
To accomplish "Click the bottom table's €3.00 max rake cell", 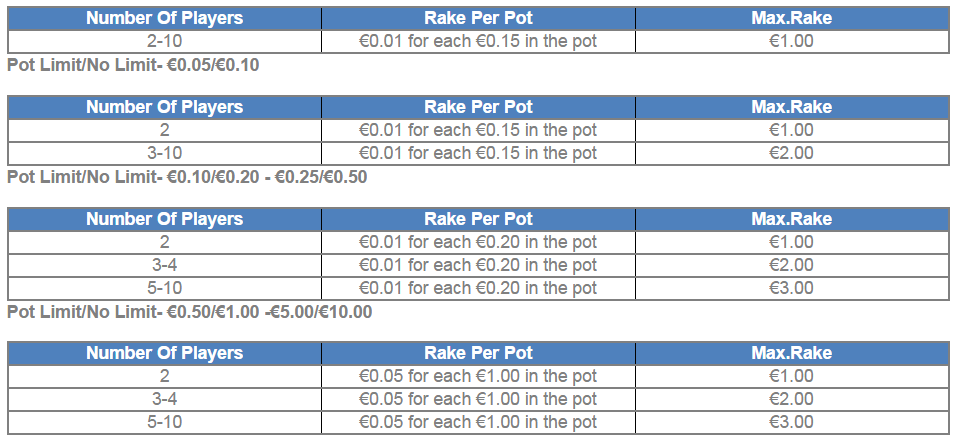I will 792,423.
